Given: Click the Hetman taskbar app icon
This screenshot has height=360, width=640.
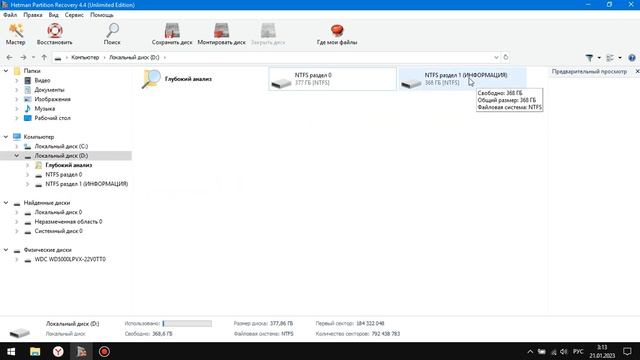Looking at the screenshot, I should pyautogui.click(x=81, y=351).
